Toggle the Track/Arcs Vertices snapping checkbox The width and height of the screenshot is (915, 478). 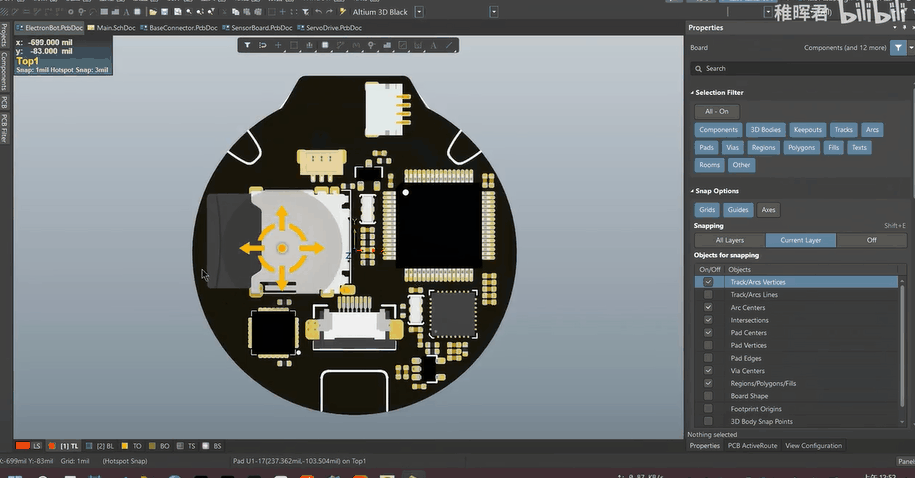pyautogui.click(x=708, y=283)
